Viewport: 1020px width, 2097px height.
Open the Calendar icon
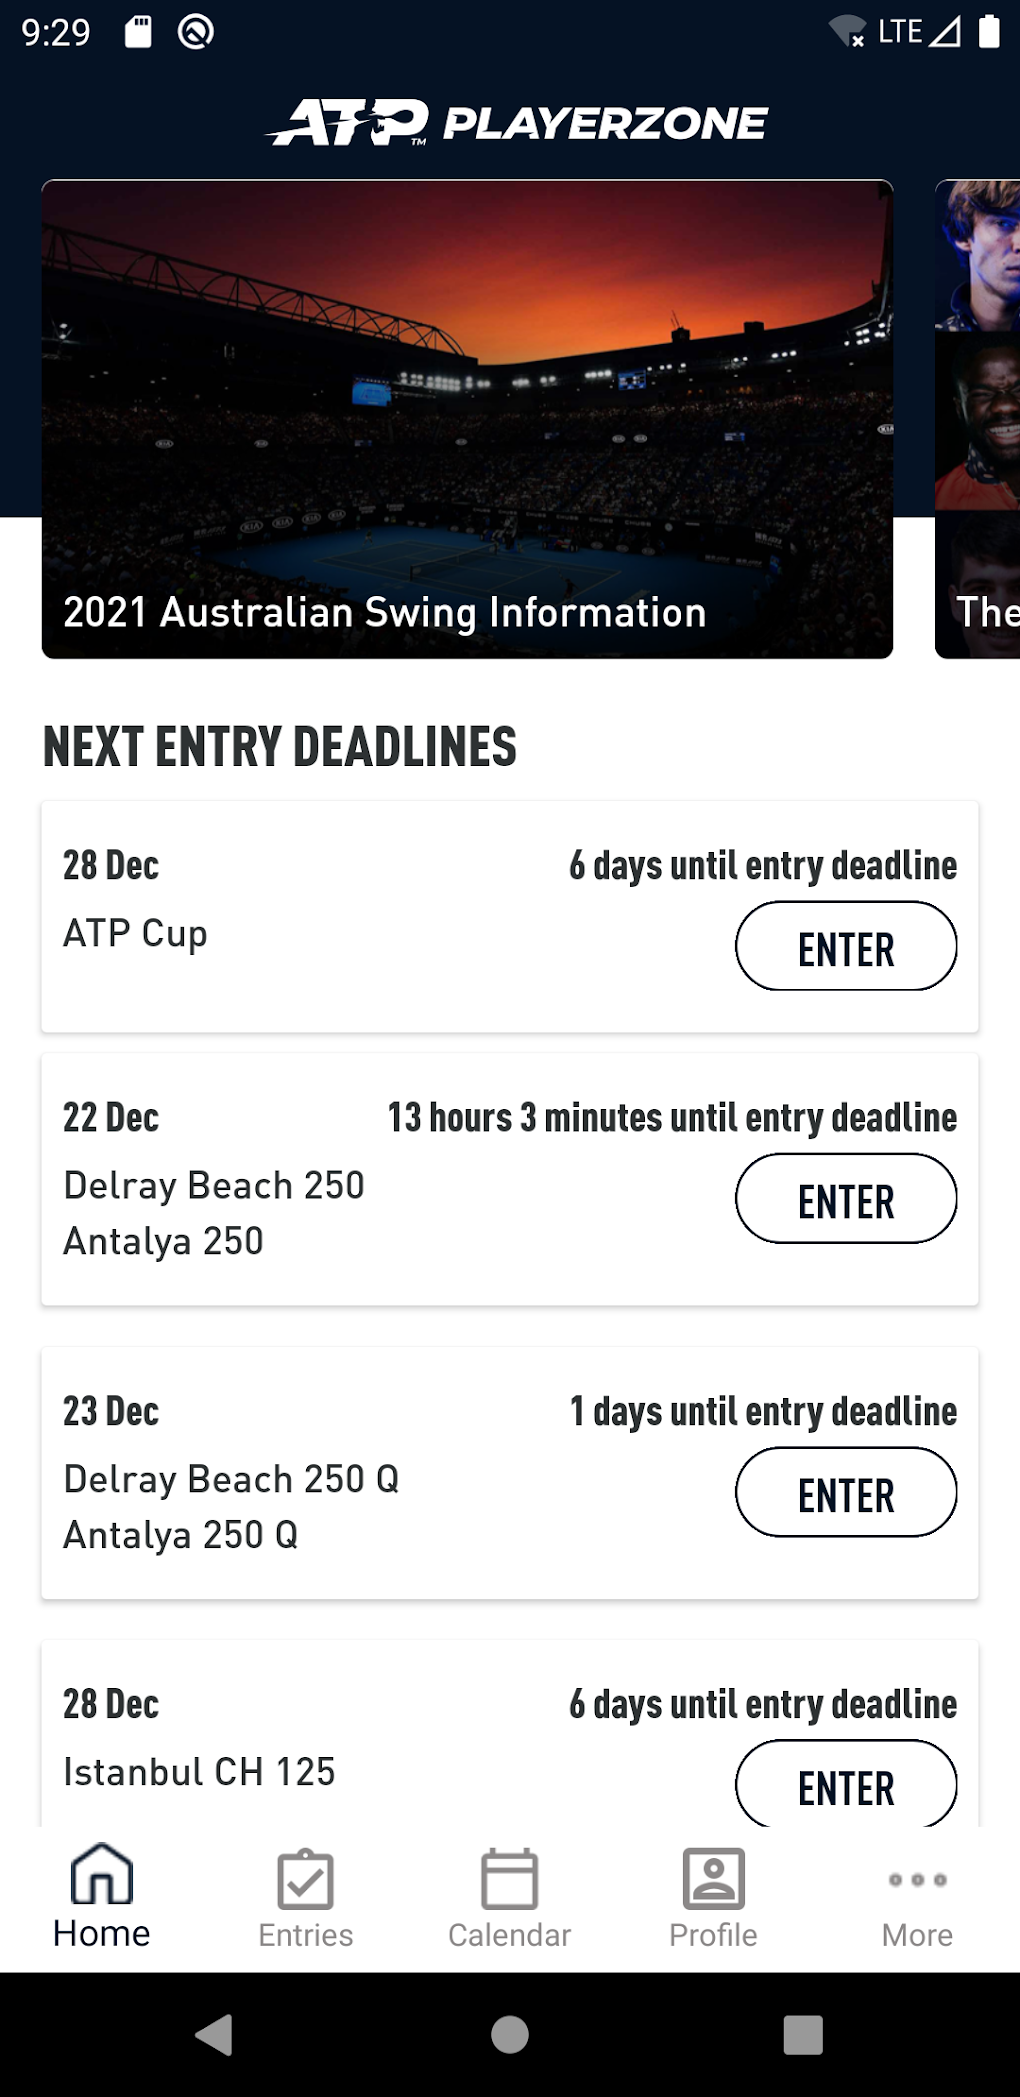point(509,1878)
